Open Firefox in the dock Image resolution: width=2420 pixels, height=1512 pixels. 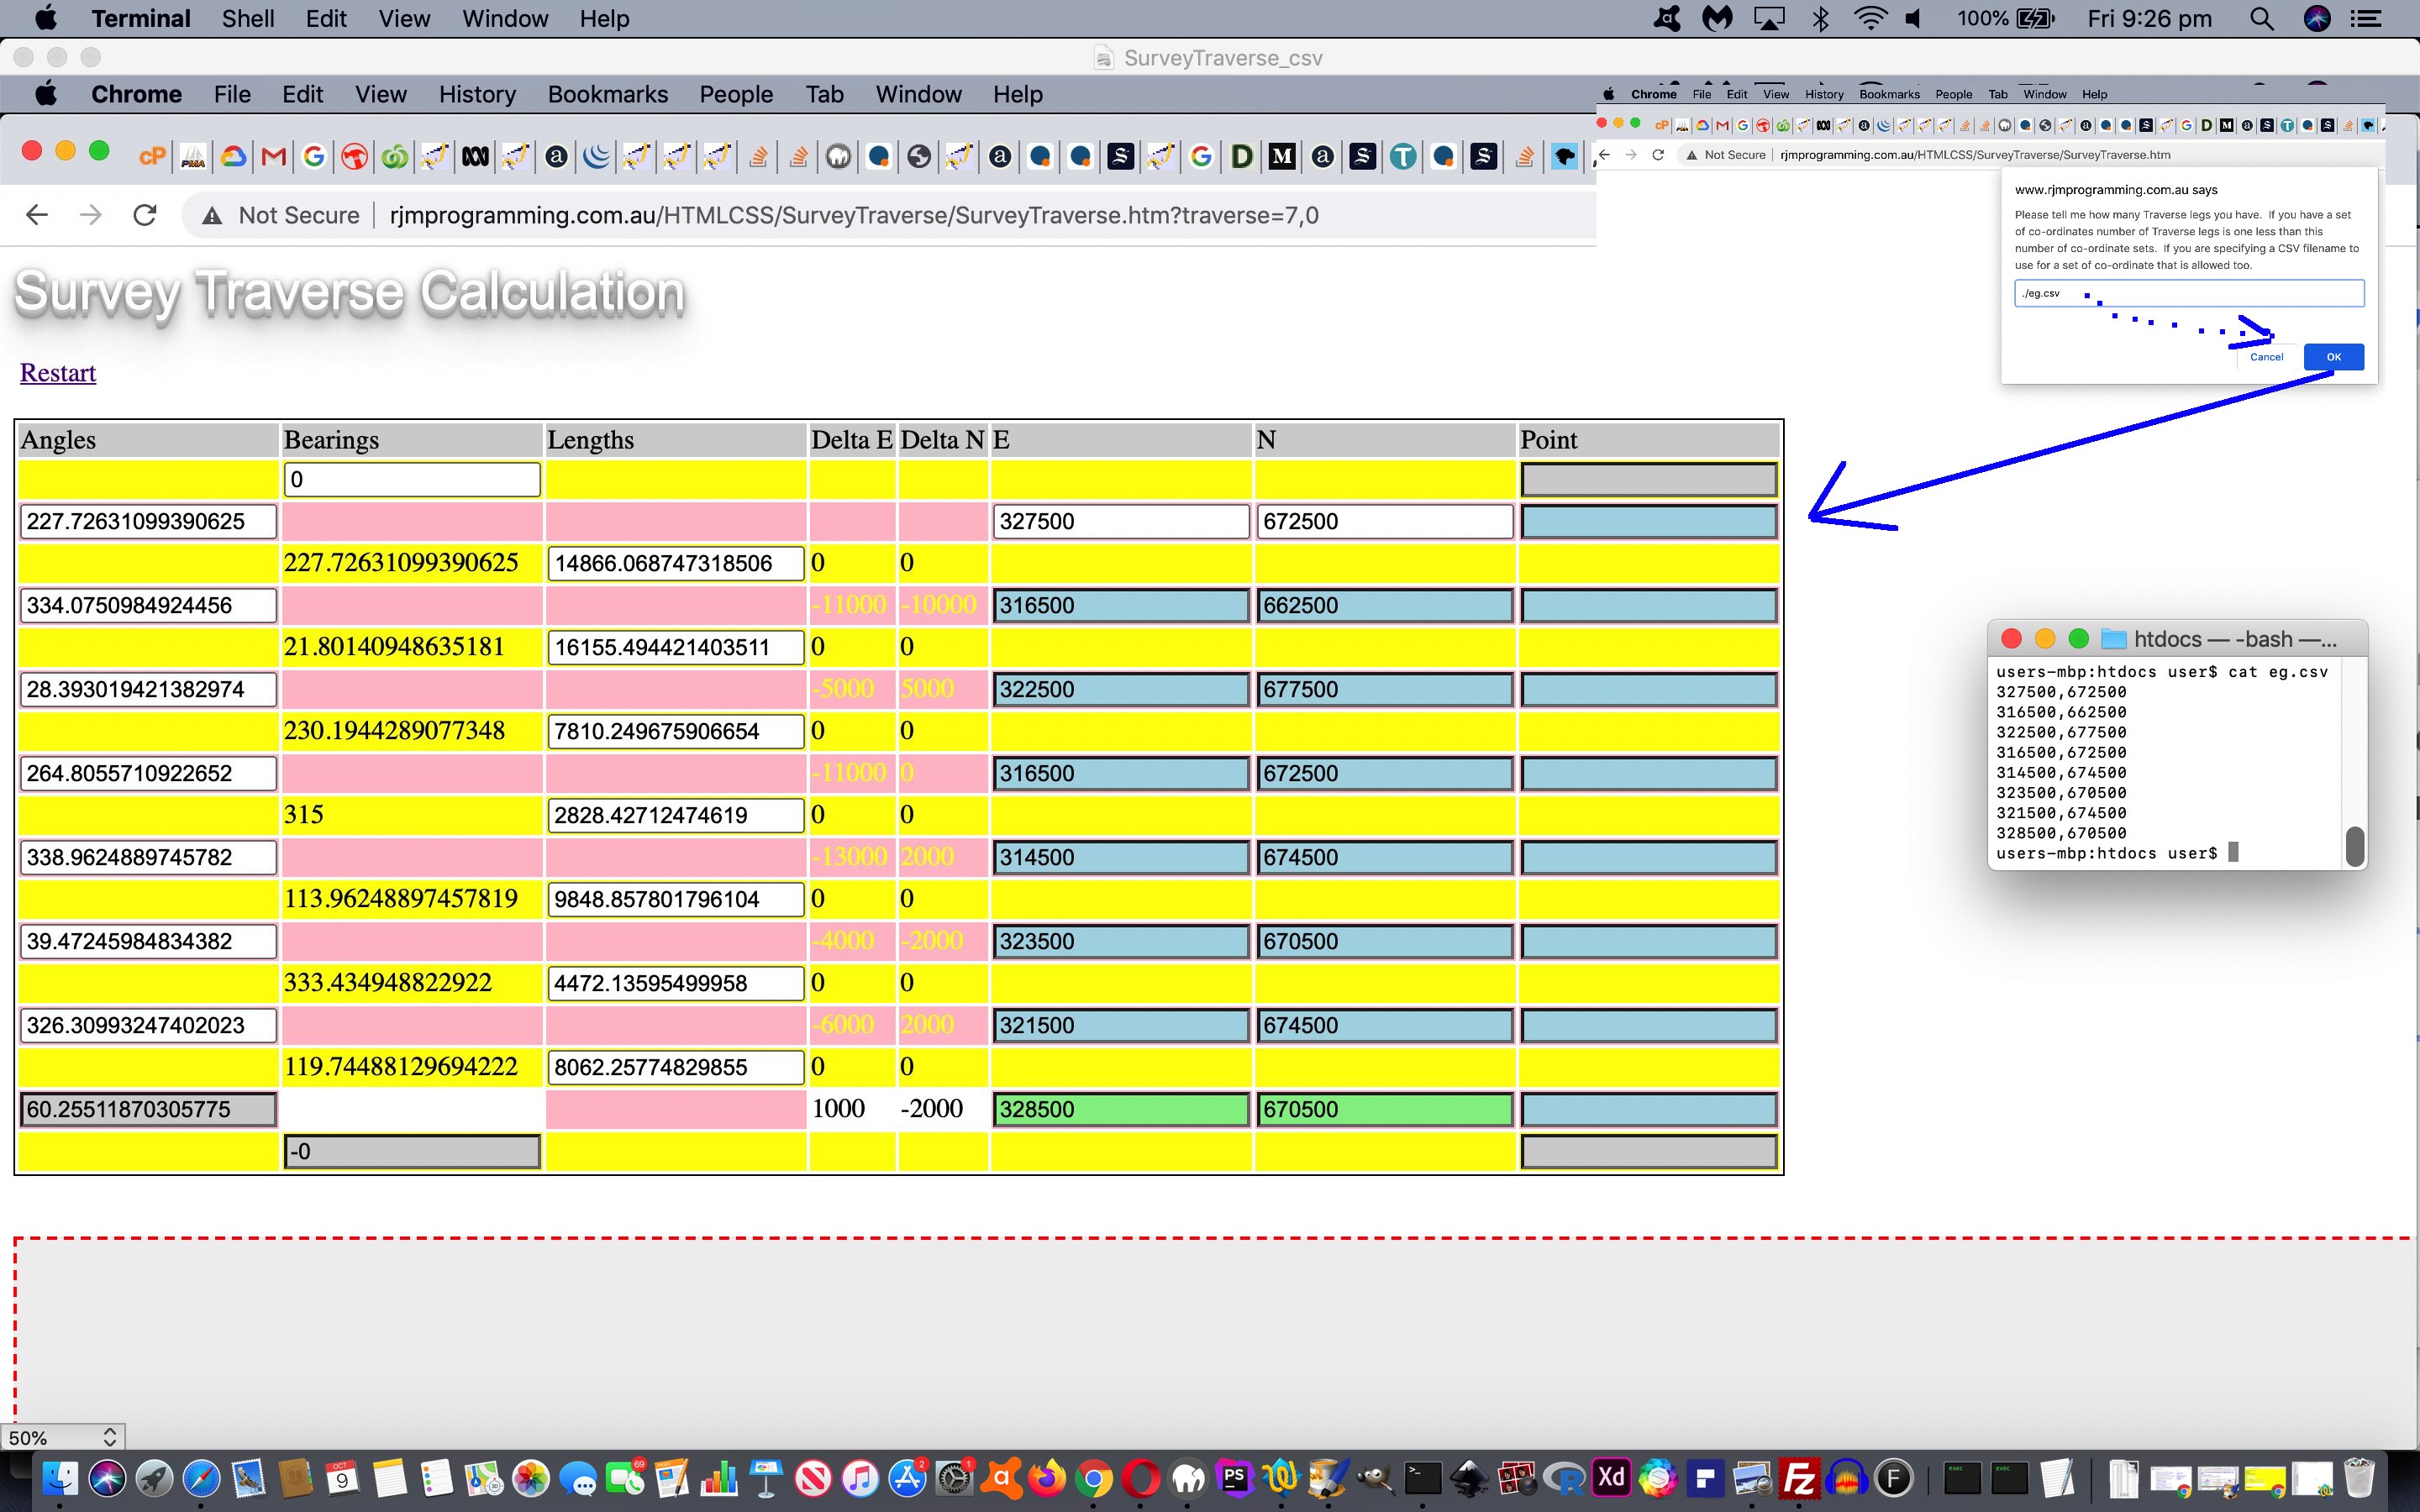point(1047,1478)
